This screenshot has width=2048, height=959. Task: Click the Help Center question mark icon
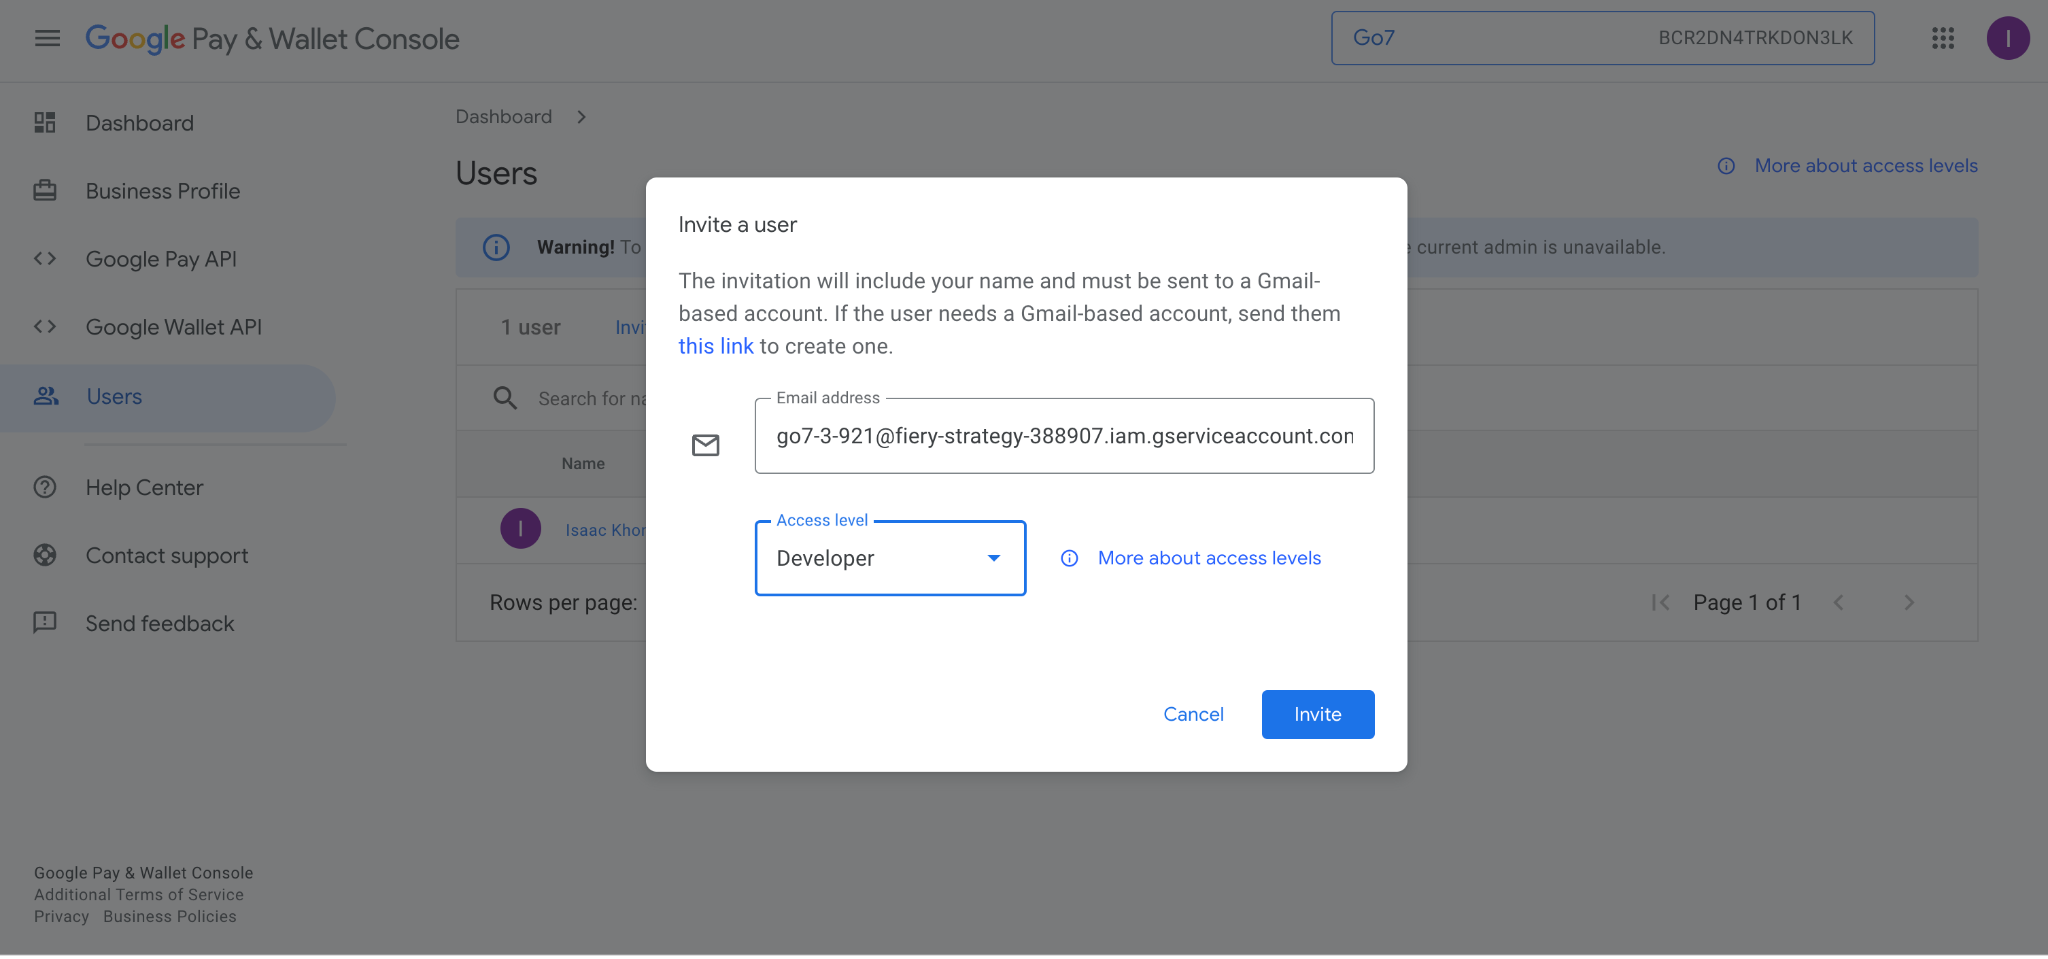(44, 487)
